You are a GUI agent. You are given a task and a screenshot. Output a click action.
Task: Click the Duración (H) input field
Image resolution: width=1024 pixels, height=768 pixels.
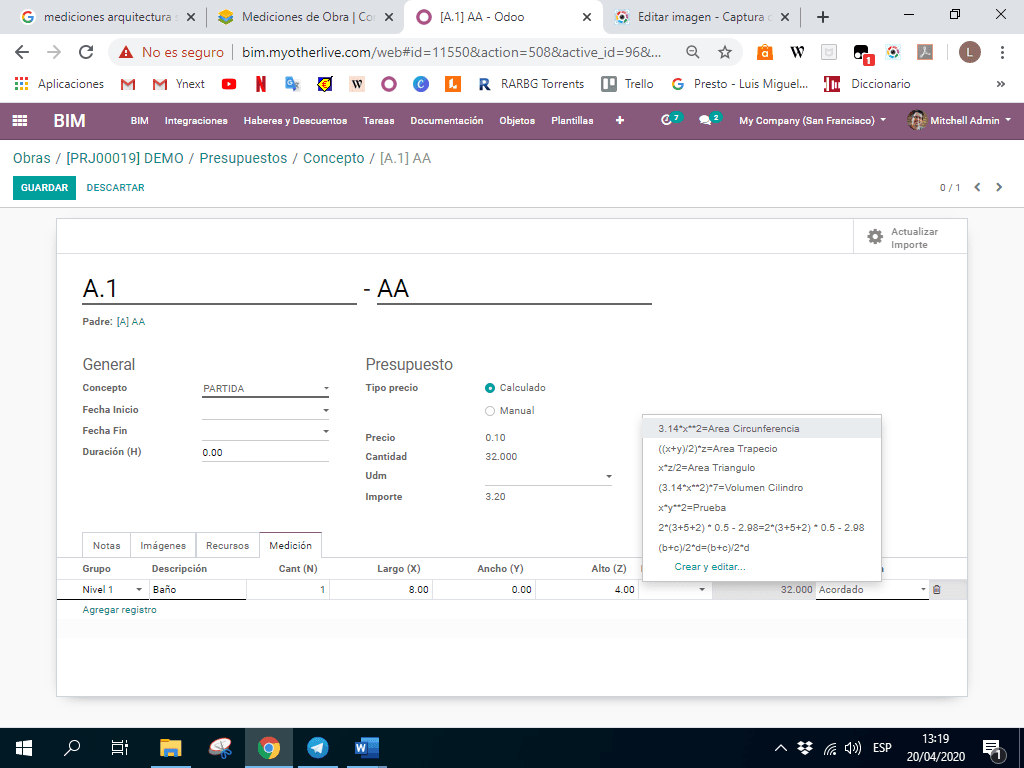tap(265, 453)
